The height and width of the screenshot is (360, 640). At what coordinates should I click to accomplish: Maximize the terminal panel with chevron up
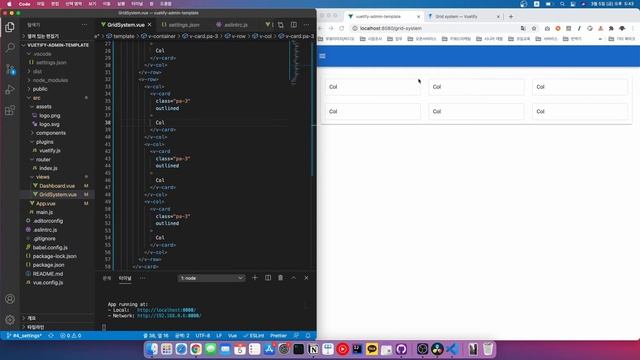293,278
